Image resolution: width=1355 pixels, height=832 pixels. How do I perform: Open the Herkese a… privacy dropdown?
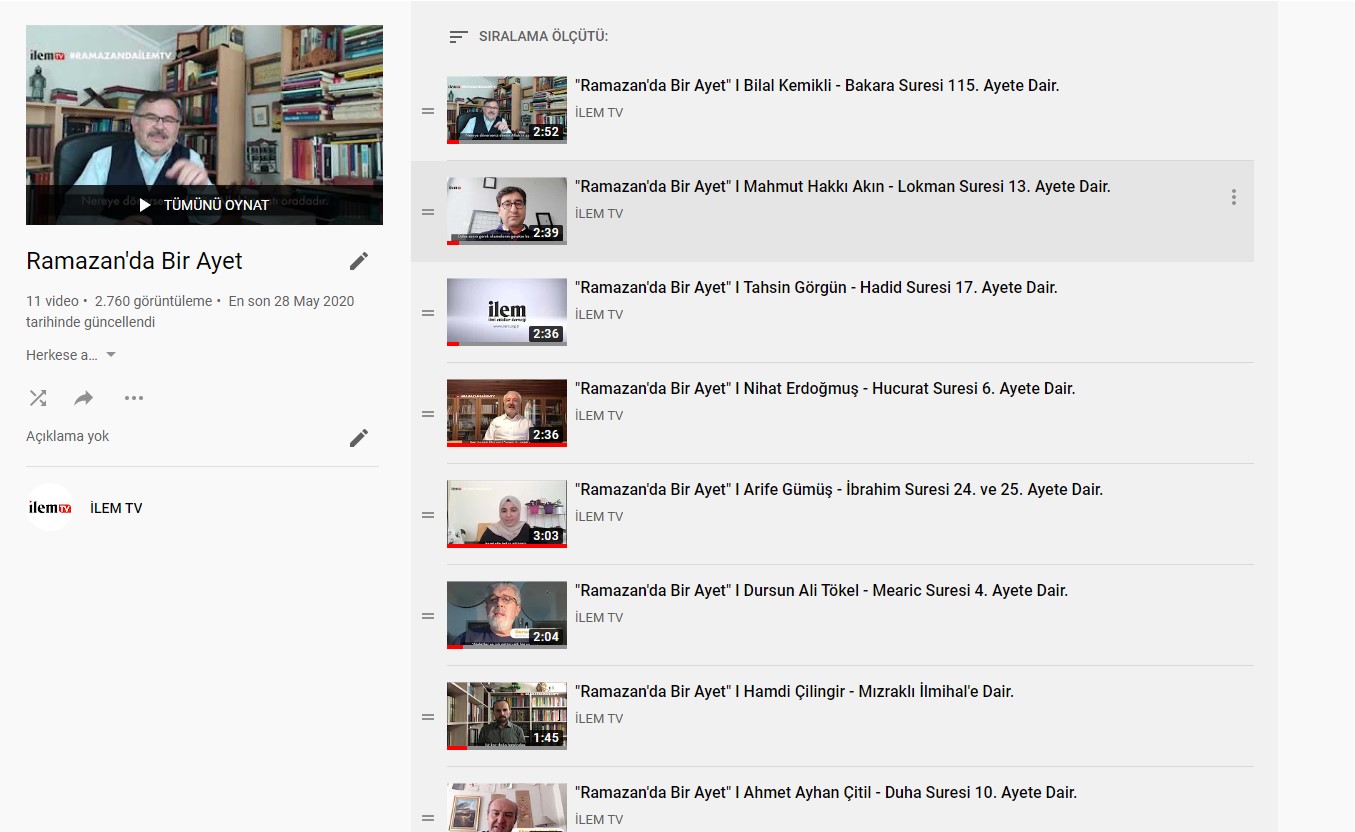[71, 355]
